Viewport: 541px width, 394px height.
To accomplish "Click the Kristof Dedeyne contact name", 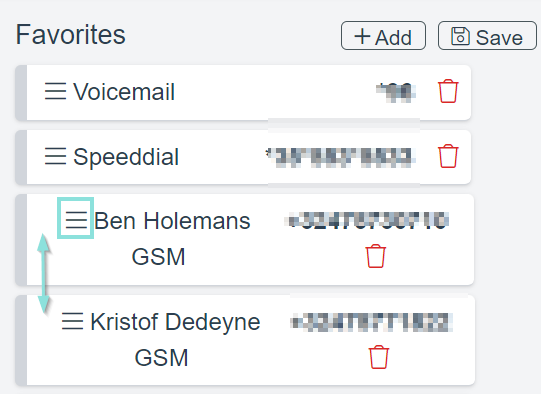I will coord(175,322).
